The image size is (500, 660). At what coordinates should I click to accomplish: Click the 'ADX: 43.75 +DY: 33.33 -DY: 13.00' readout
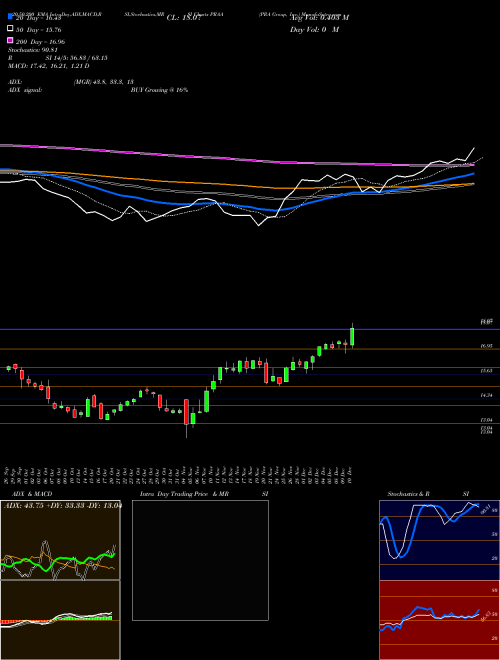point(62,505)
